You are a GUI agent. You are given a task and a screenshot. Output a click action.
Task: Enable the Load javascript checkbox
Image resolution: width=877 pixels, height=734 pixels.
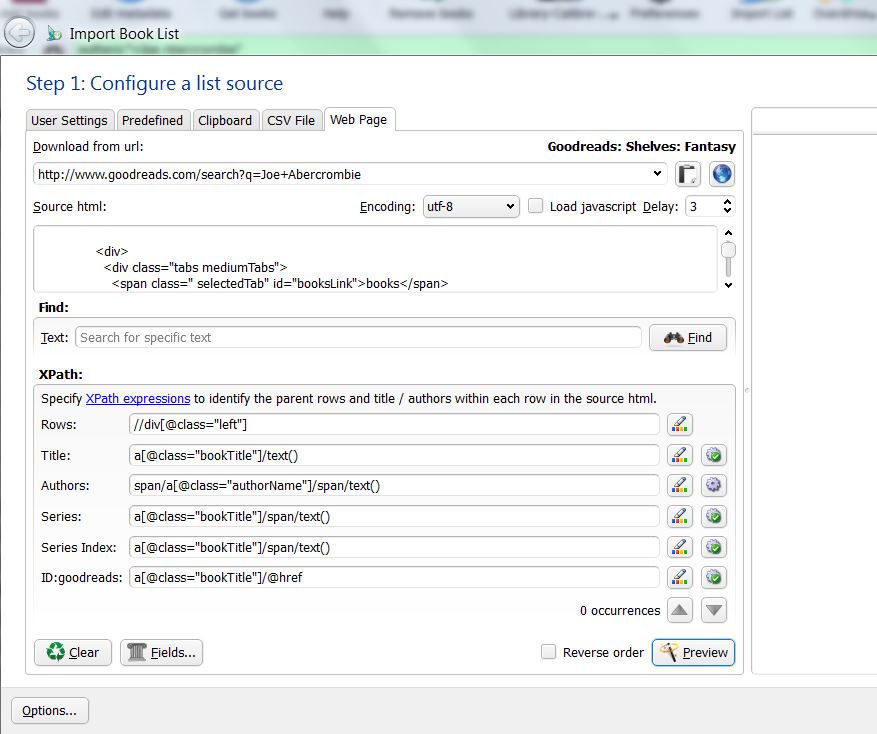pyautogui.click(x=536, y=206)
